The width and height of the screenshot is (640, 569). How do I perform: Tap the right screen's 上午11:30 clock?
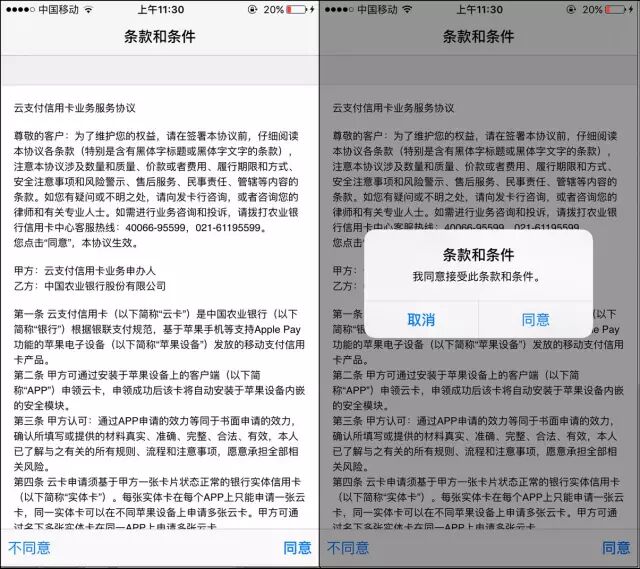pyautogui.click(x=479, y=9)
